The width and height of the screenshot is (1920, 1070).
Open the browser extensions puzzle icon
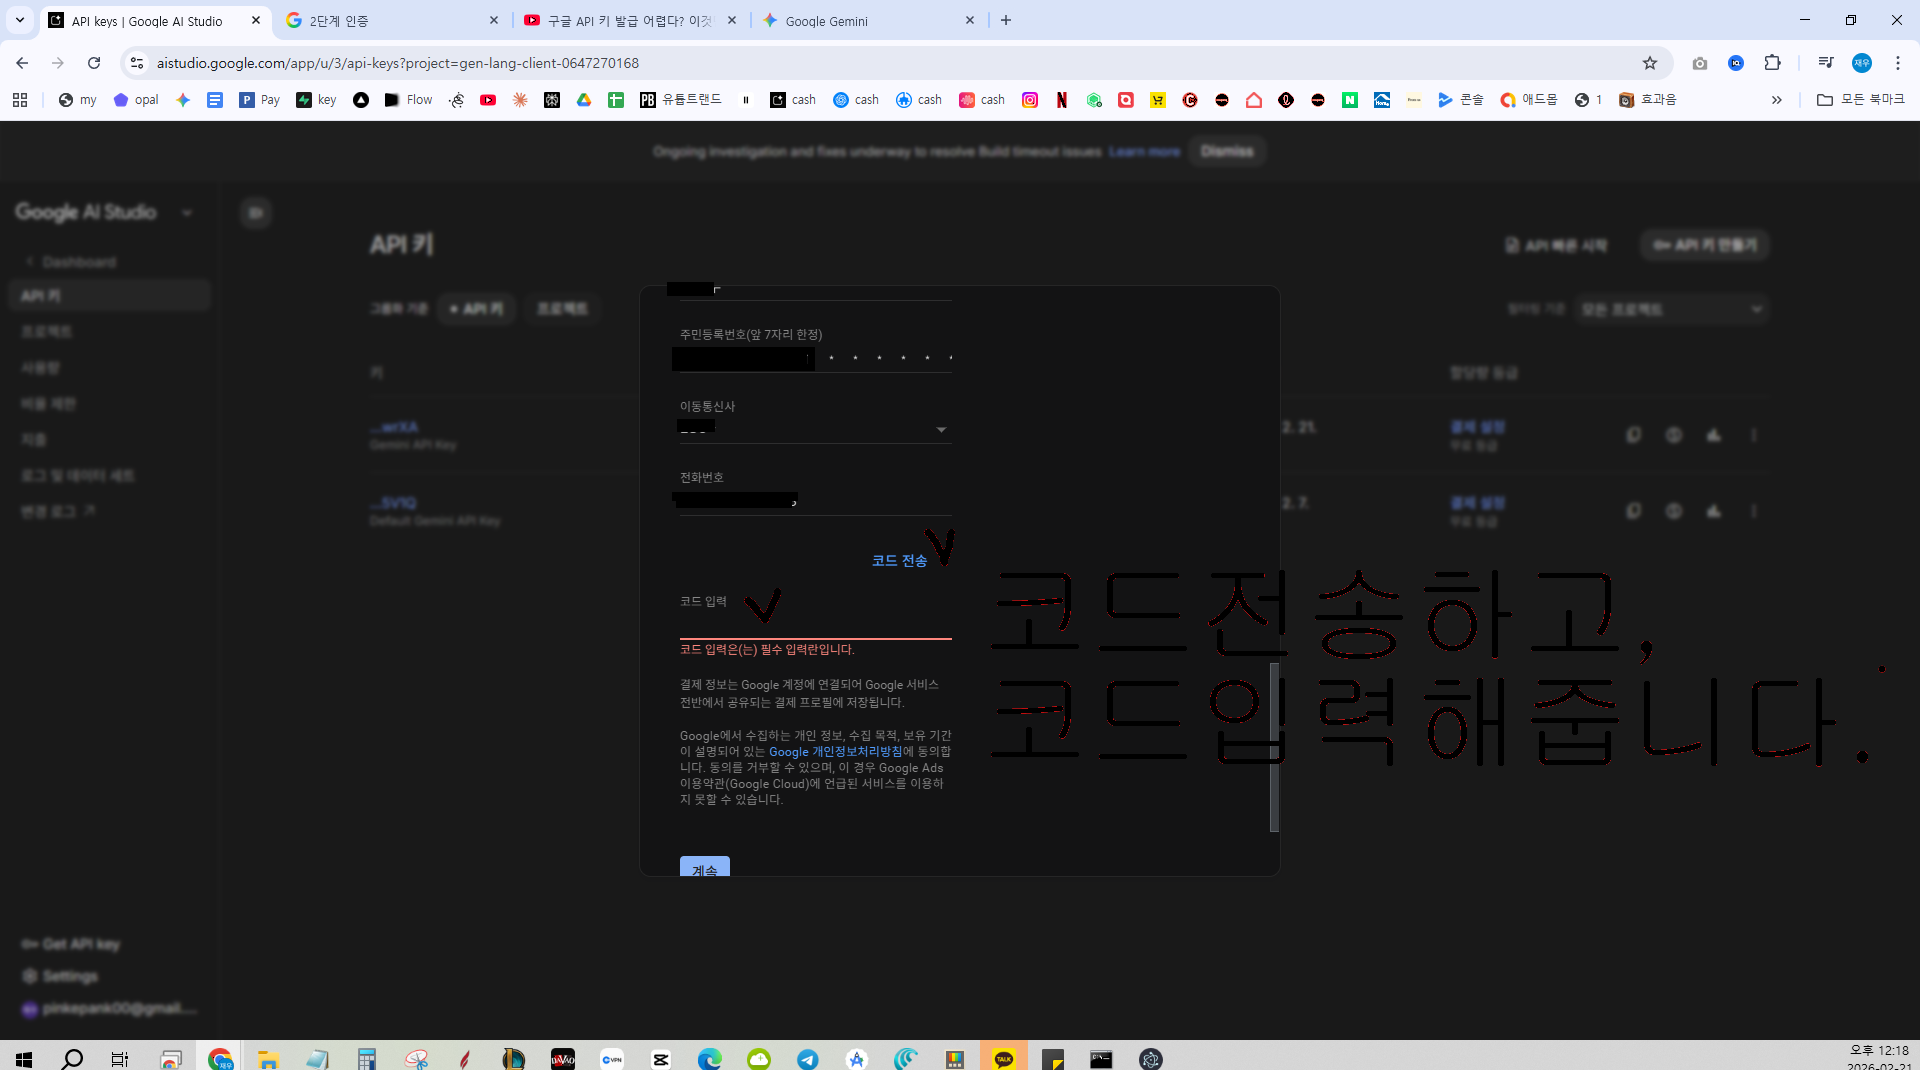coord(1772,63)
